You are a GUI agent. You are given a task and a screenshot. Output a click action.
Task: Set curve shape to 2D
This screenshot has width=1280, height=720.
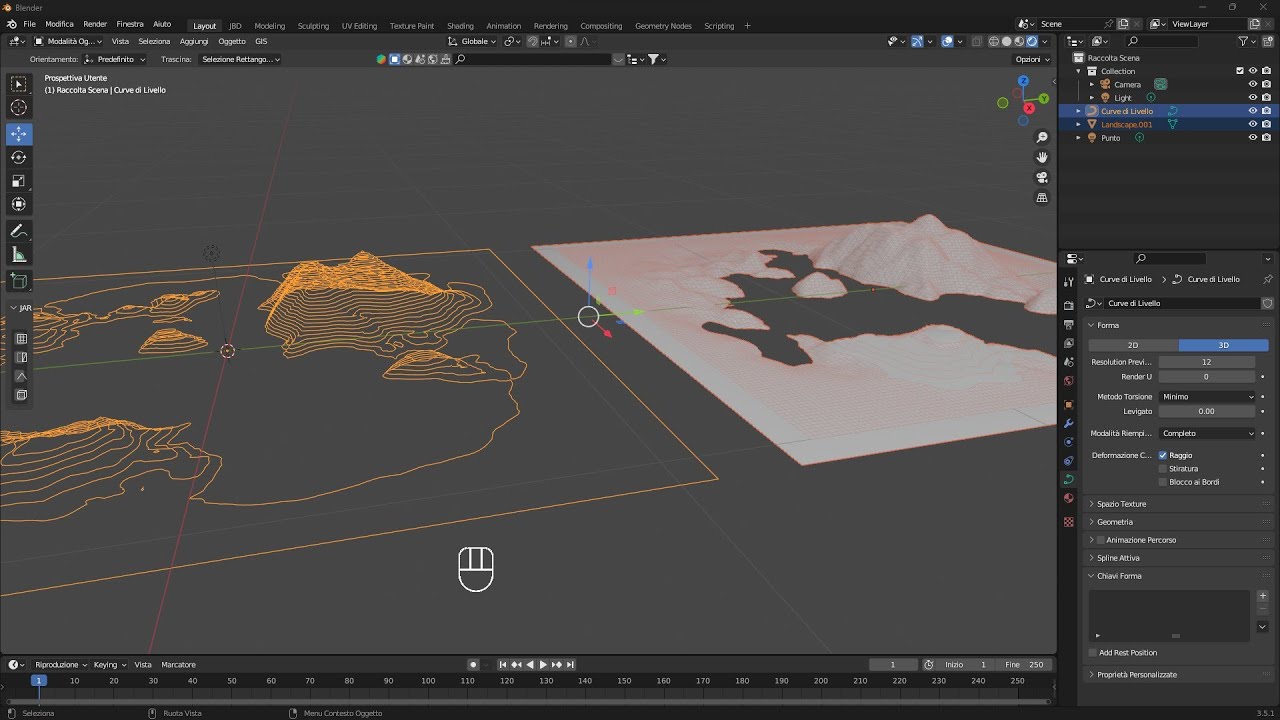pos(1133,345)
